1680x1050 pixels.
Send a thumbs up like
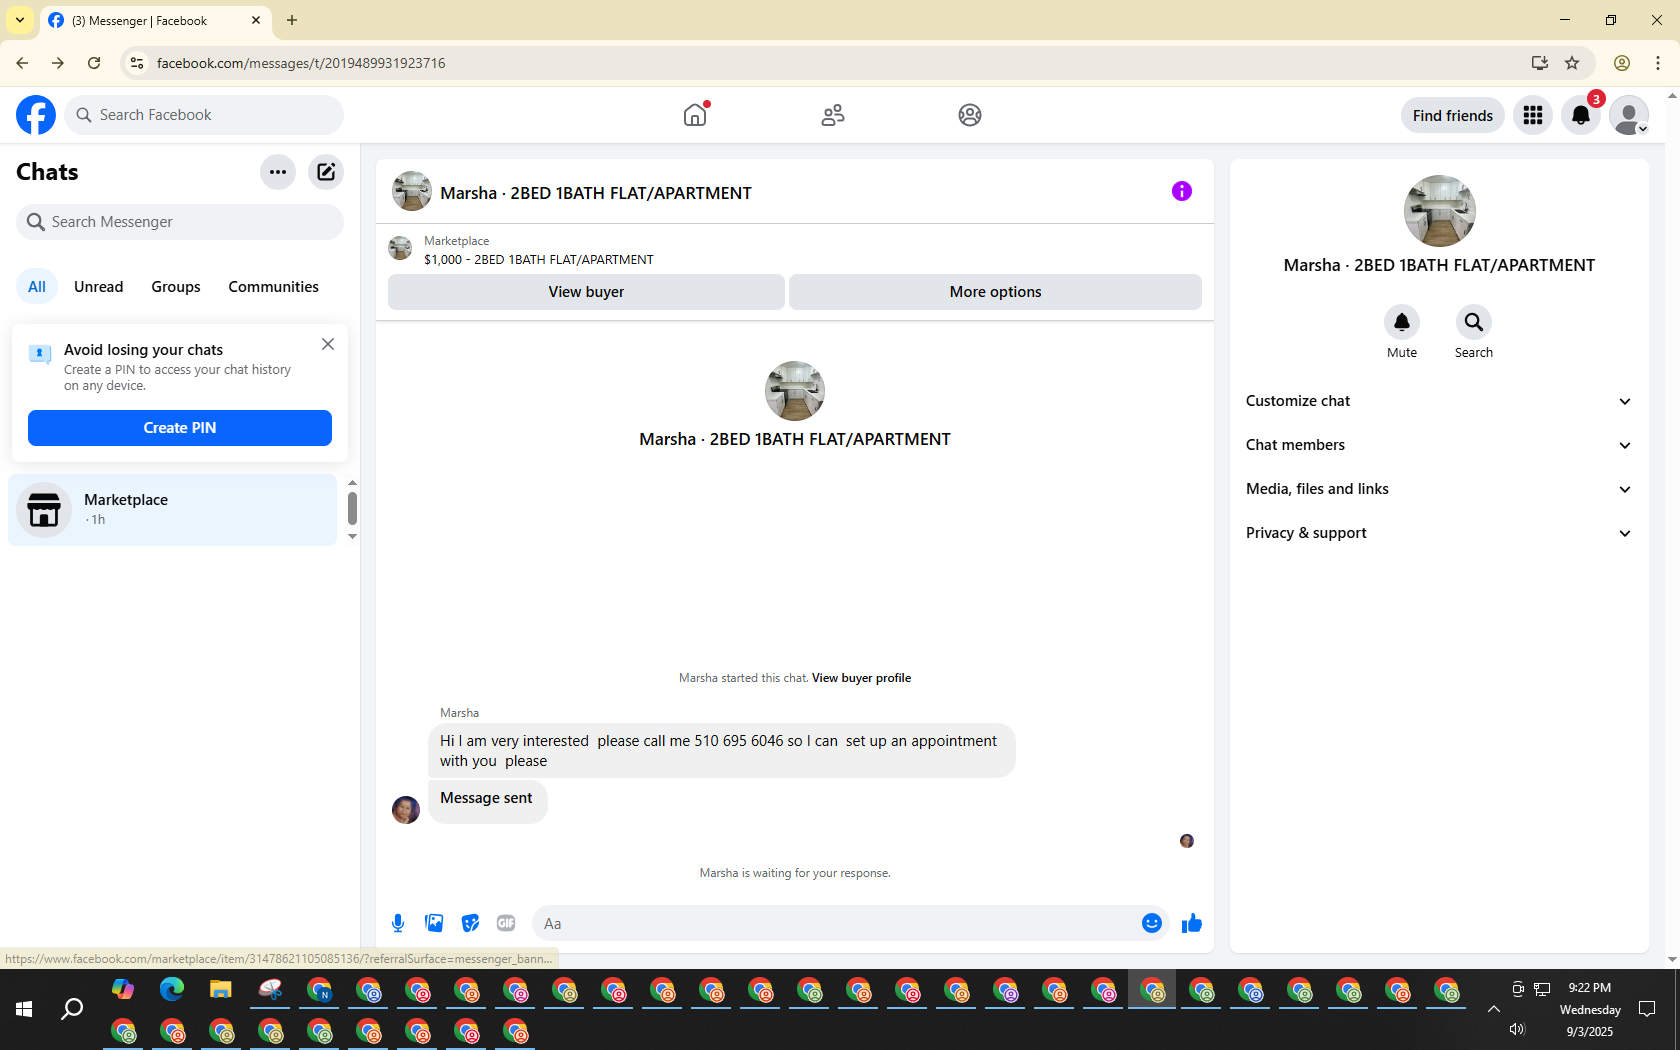1192,923
